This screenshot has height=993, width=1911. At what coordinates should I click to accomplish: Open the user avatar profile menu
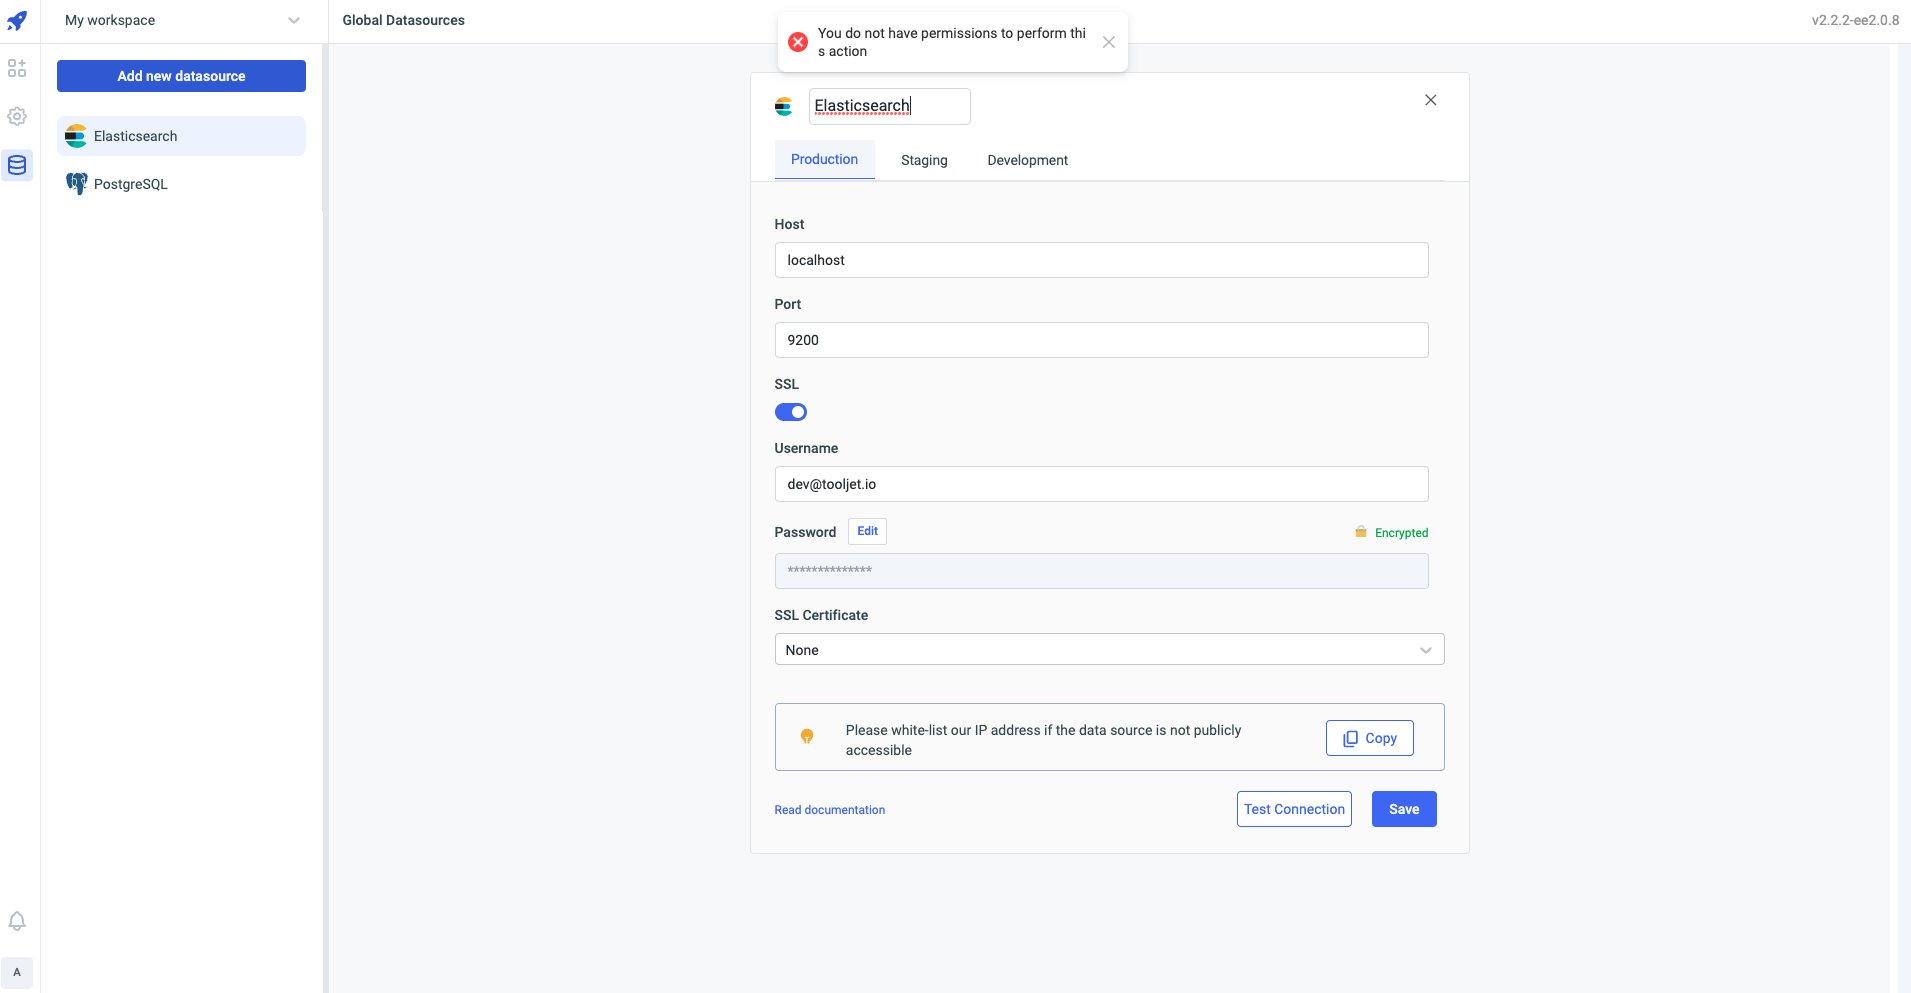[17, 972]
